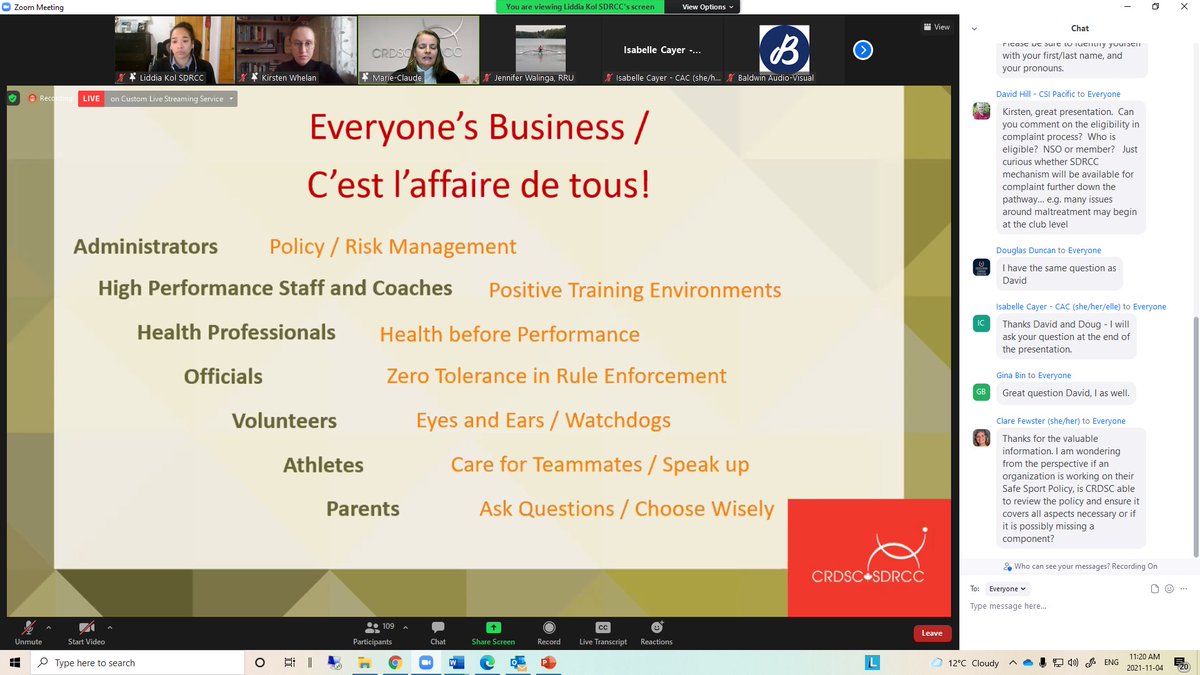Open the Participants panel
Viewport: 1200px width, 675px height.
click(x=373, y=632)
